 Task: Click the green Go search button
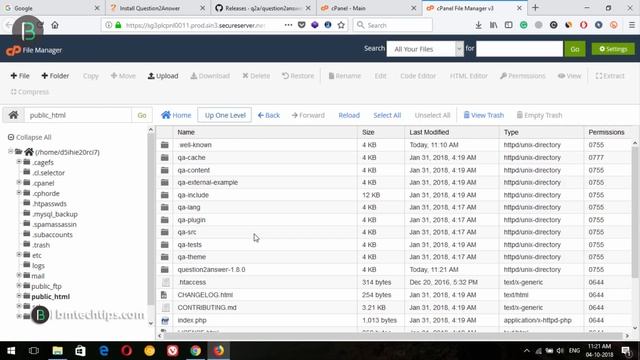point(575,49)
